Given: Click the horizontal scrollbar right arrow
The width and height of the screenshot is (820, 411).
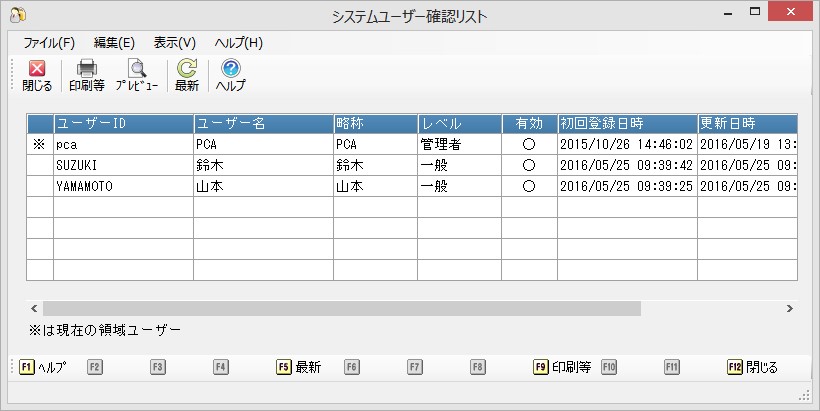Looking at the screenshot, I should coord(789,309).
